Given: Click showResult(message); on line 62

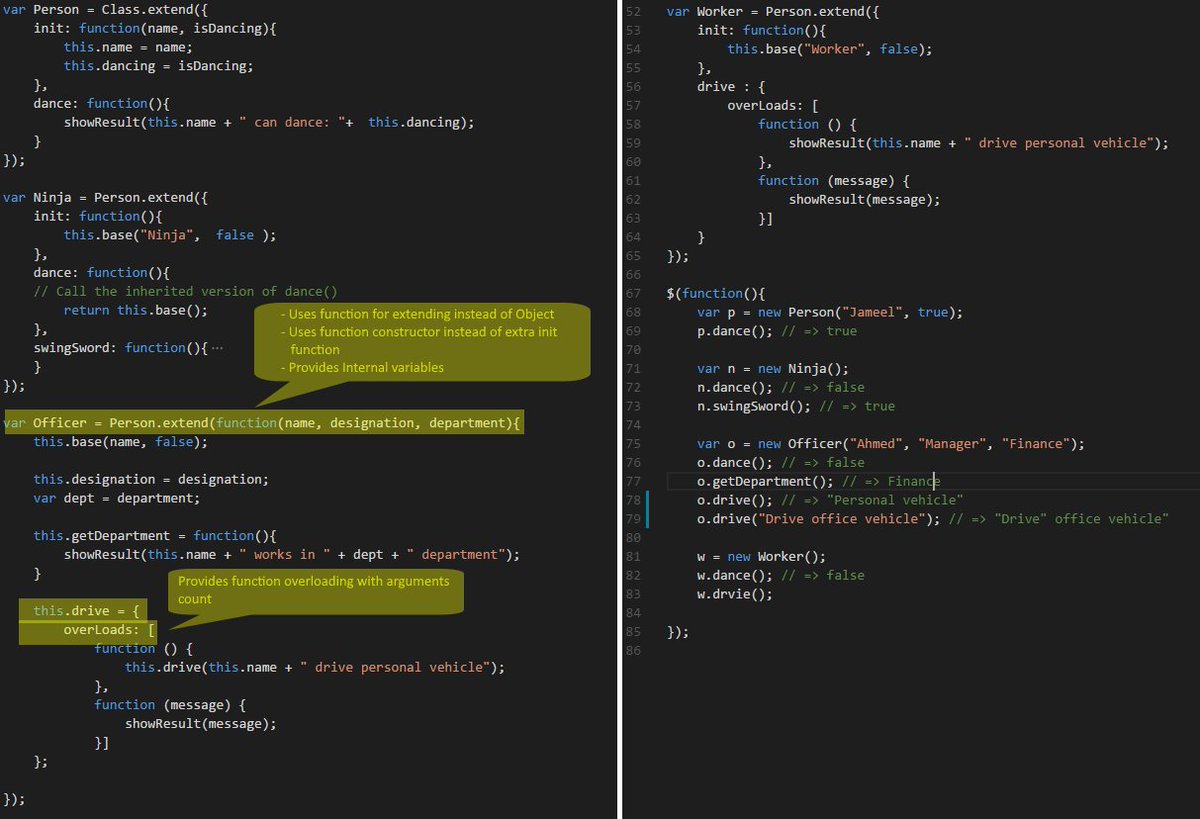Looking at the screenshot, I should [864, 199].
